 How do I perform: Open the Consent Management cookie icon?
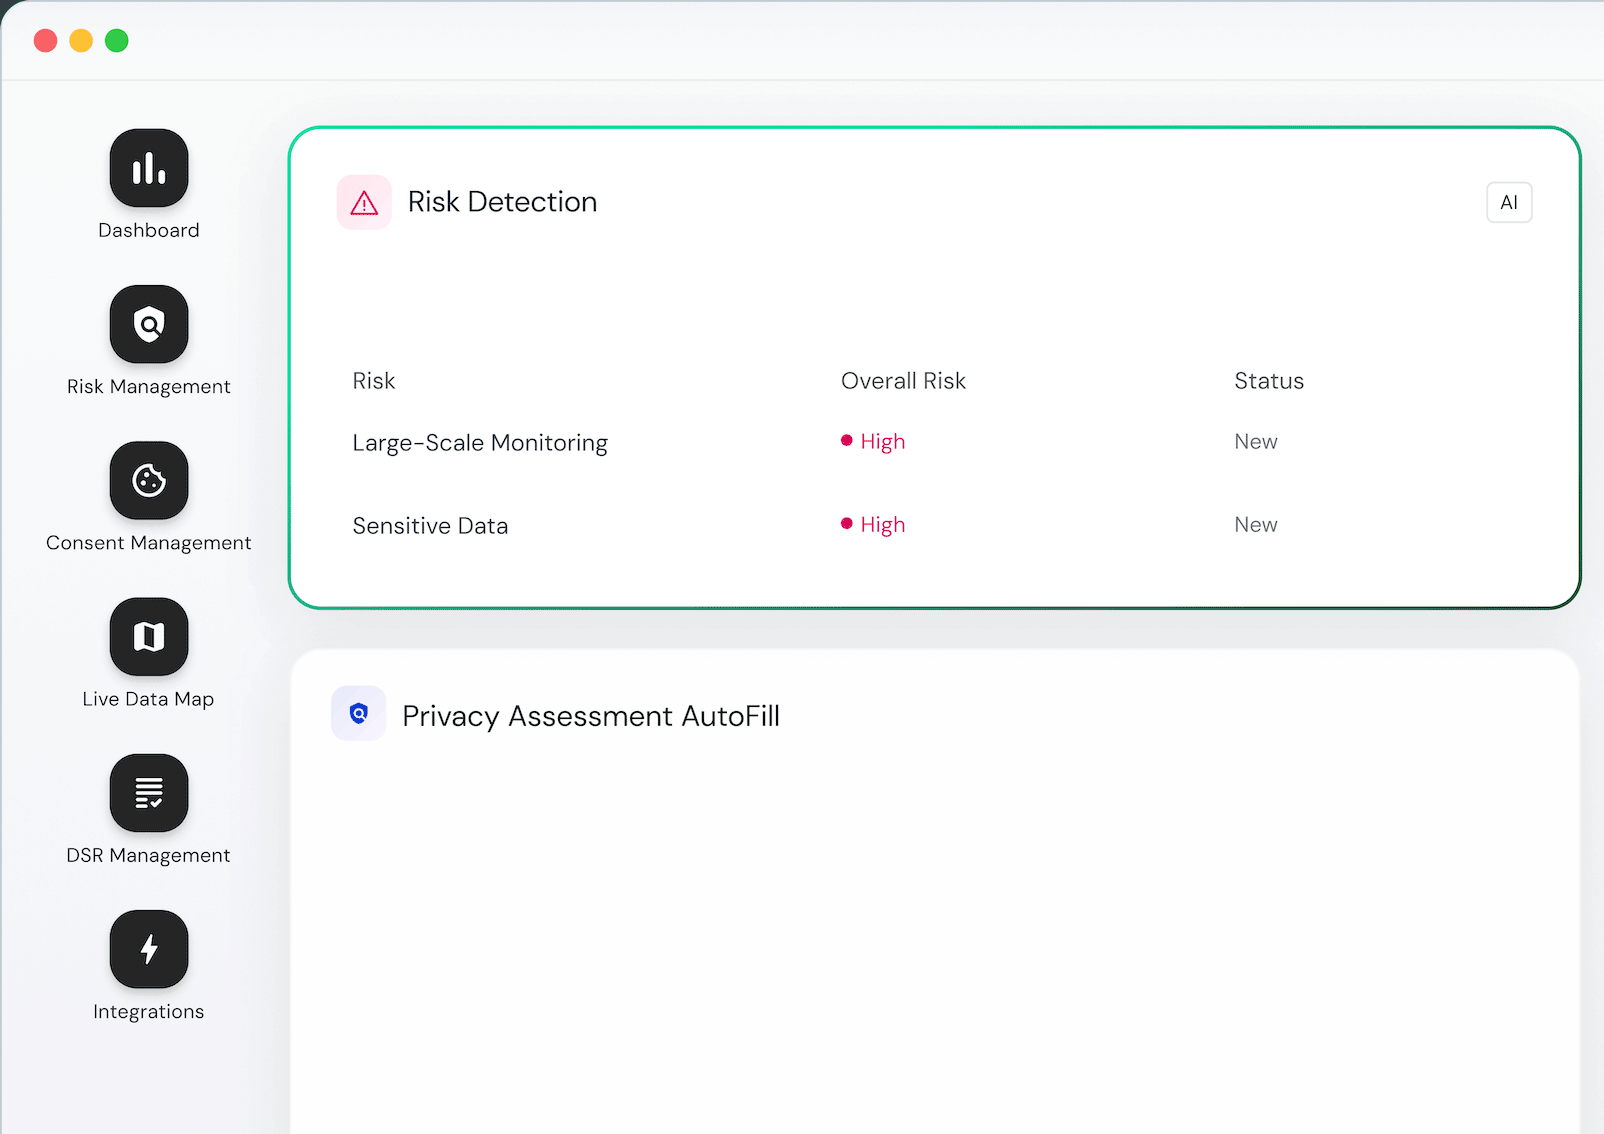coord(149,480)
